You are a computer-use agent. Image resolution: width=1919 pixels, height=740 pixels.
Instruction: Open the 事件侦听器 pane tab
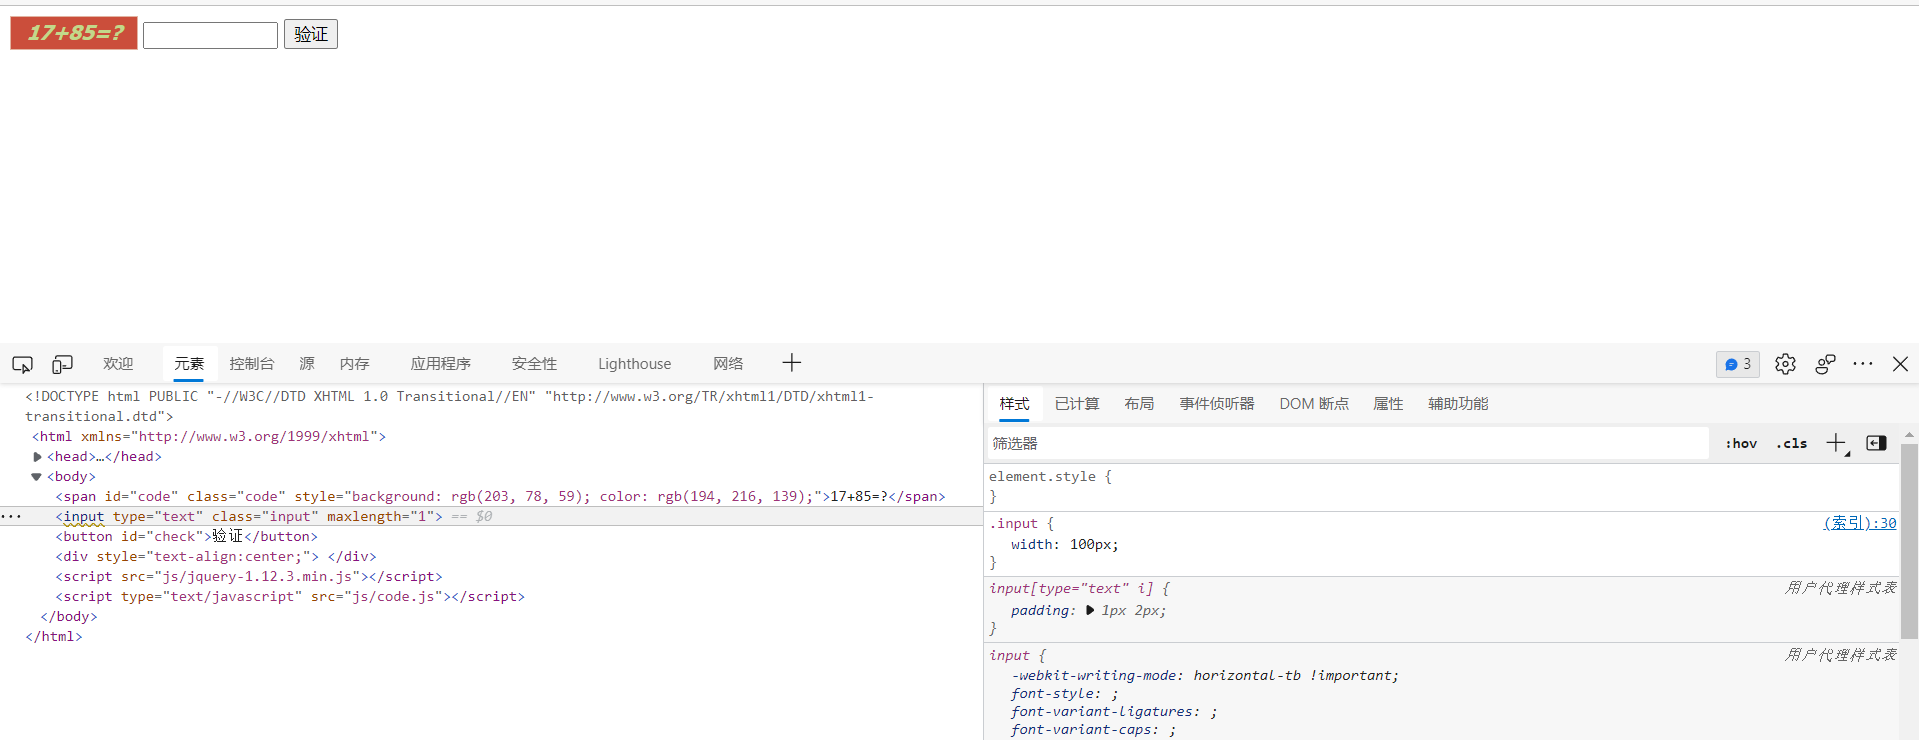[x=1217, y=404]
